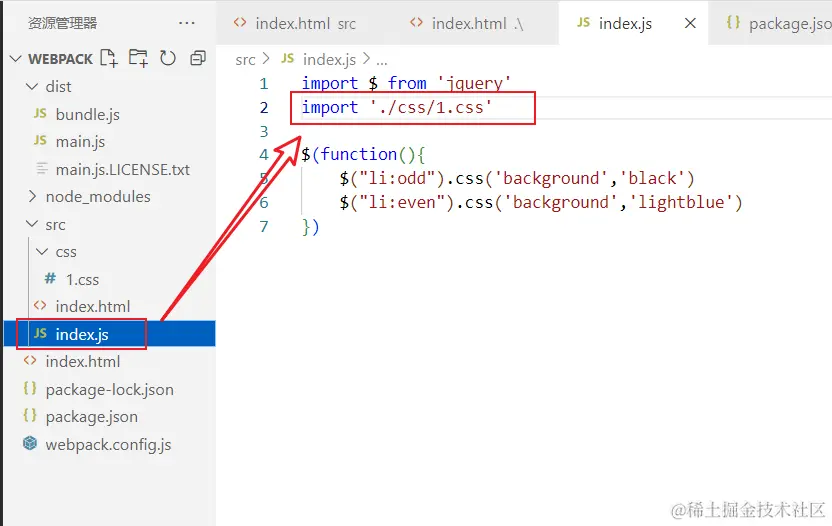Place cursor on './css/1.css' import path

(x=430, y=108)
